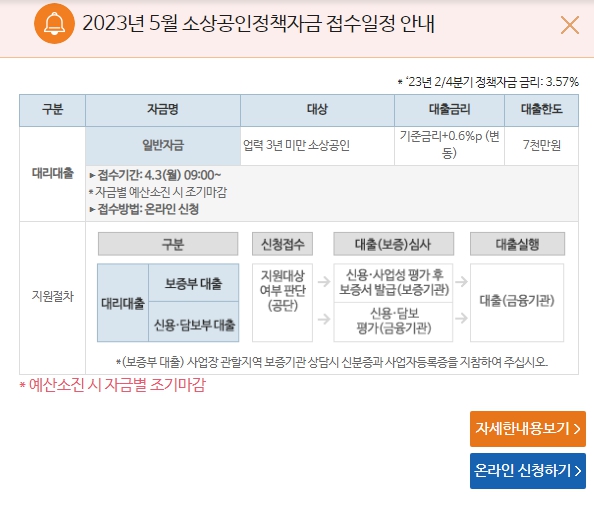This screenshot has height=518, width=594.
Task: Click the 신청접수 step header
Action: 282,244
